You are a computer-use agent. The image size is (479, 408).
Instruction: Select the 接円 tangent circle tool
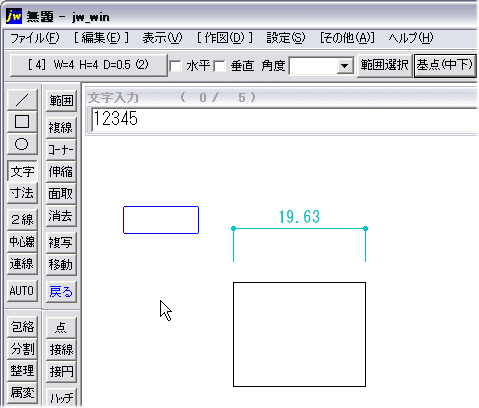61,371
